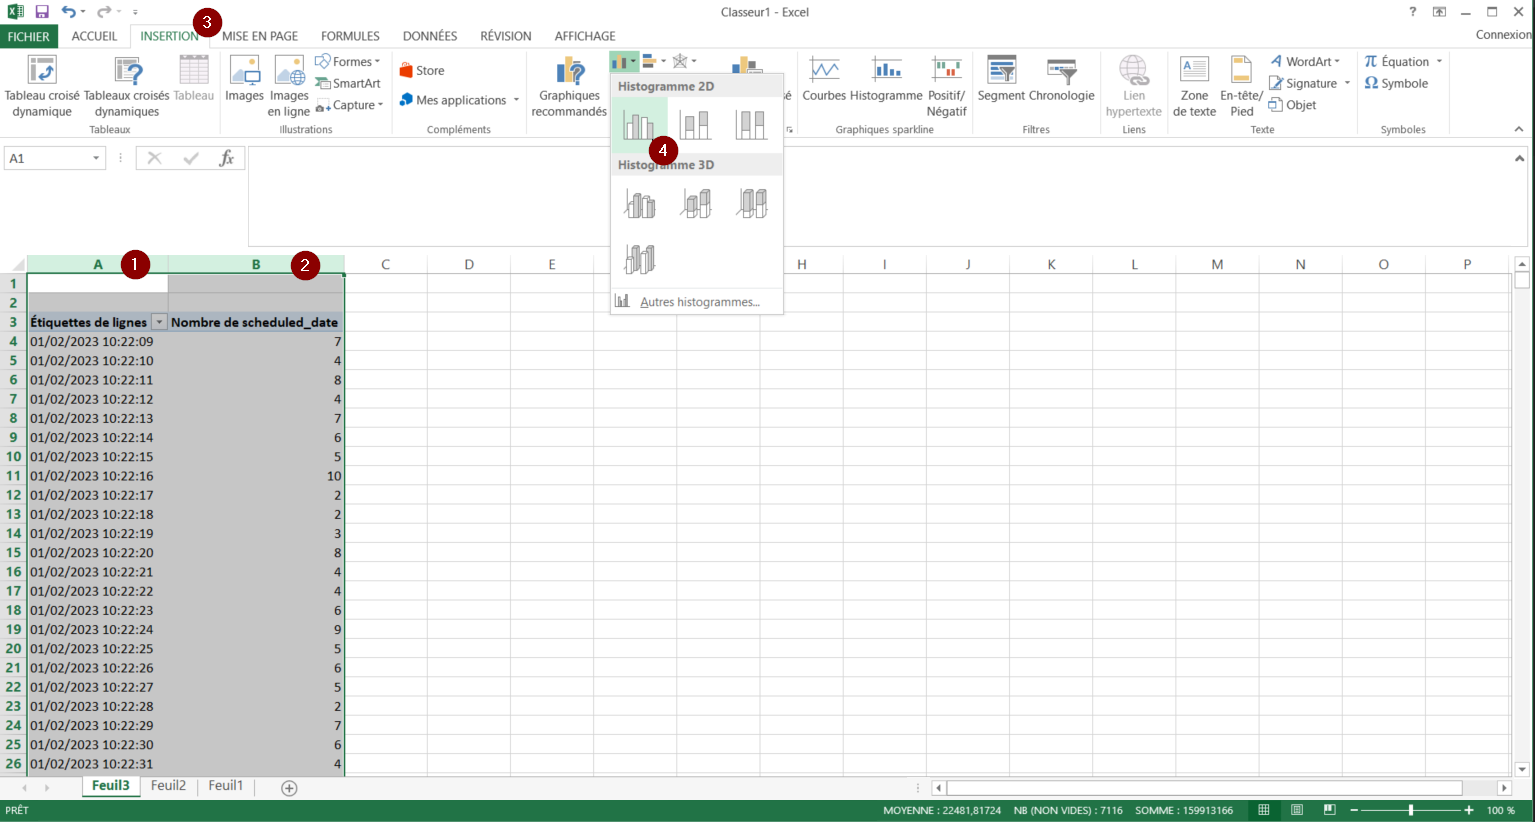Switch to the Feuil2 sheet tab
Image resolution: width=1535 pixels, height=822 pixels.
coord(168,786)
